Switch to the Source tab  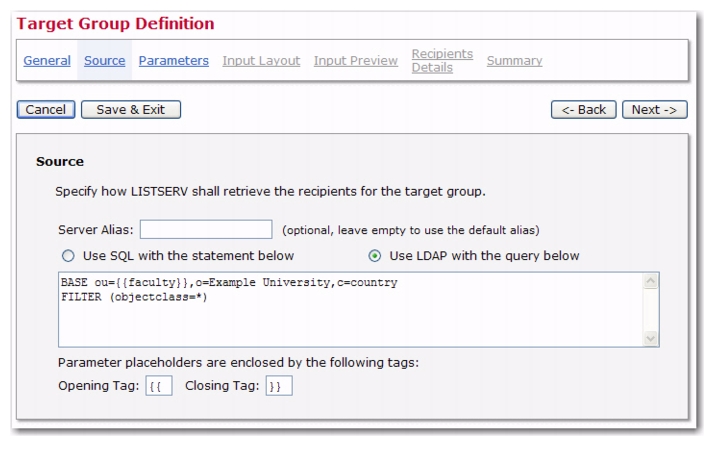(104, 61)
